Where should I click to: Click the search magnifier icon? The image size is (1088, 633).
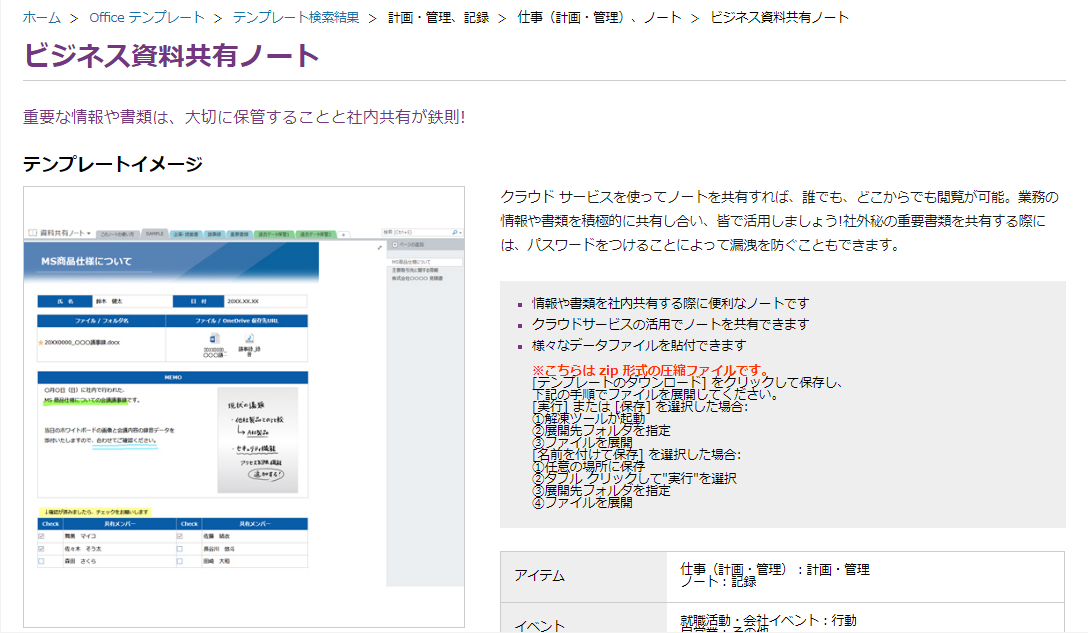[x=454, y=231]
